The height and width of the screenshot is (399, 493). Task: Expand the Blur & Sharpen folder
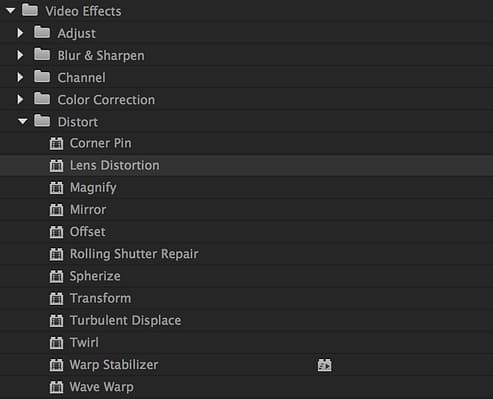coord(20,55)
